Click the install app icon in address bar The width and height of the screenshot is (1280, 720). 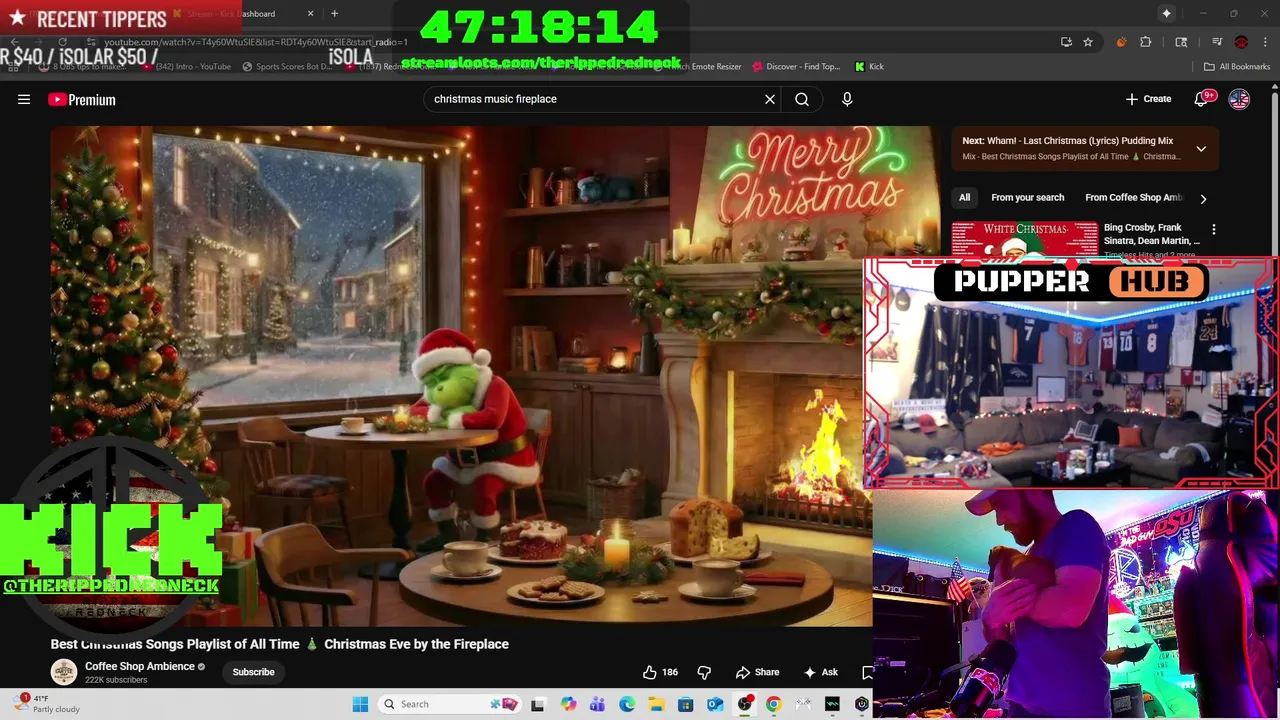1066,42
